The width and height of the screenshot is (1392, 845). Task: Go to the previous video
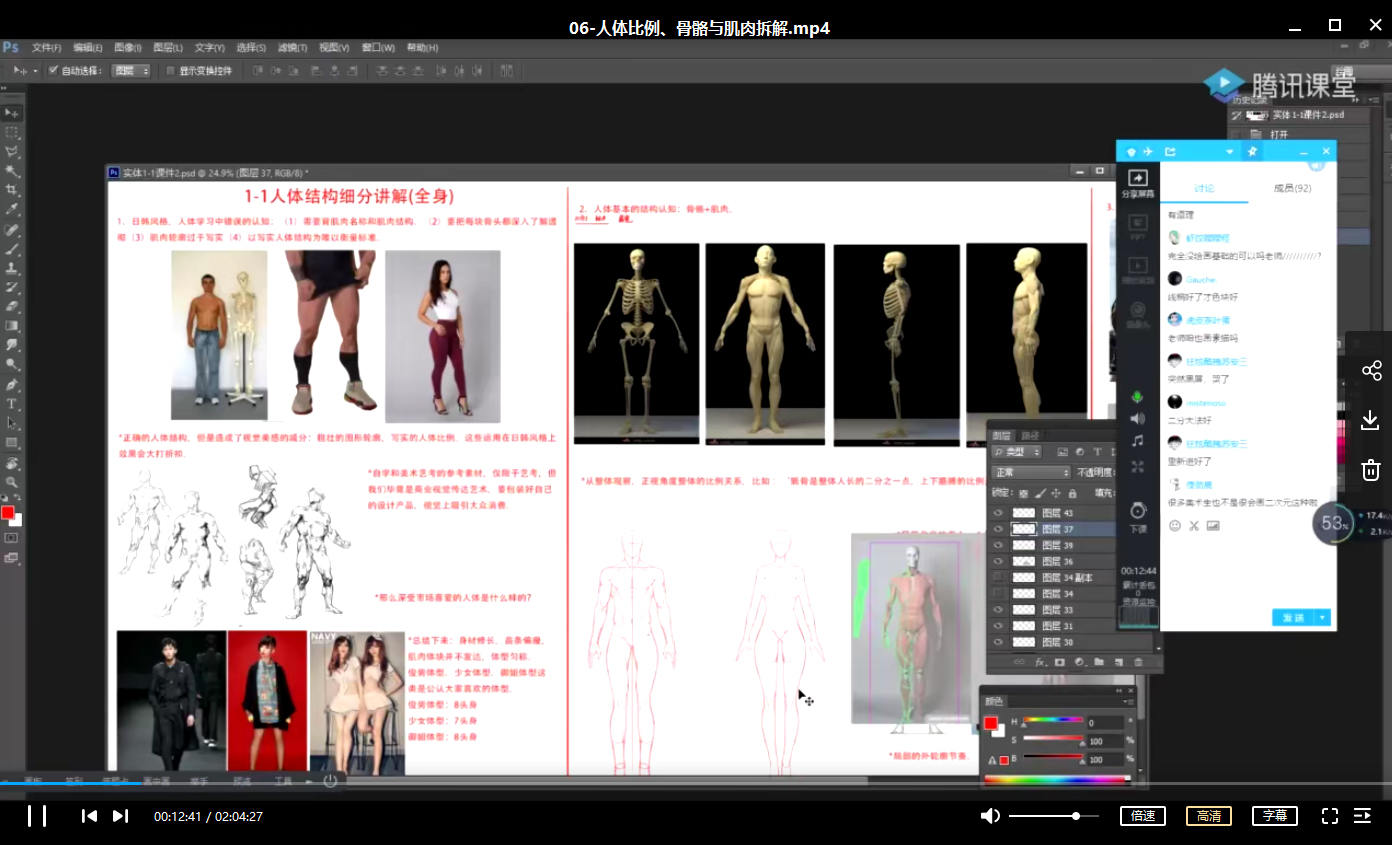(89, 816)
